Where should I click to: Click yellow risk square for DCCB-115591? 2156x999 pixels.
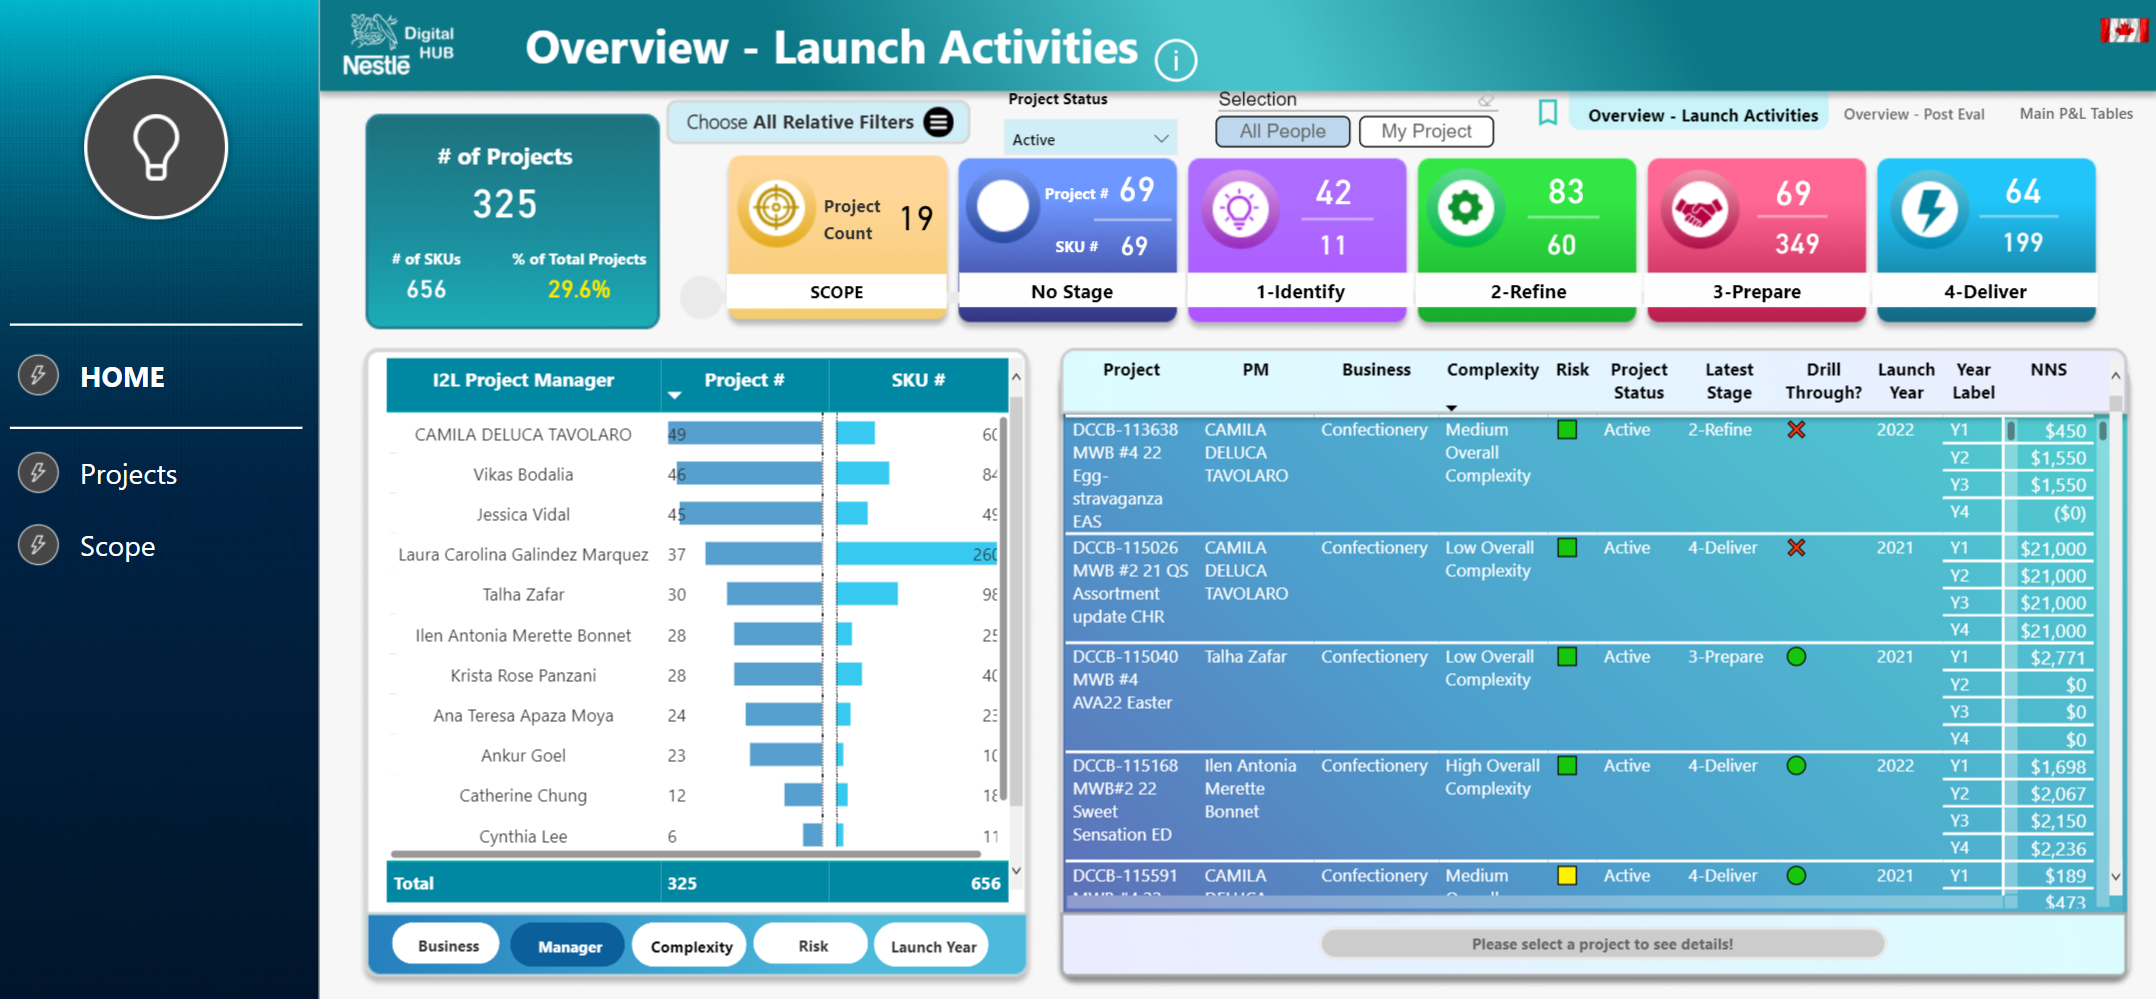1567,875
